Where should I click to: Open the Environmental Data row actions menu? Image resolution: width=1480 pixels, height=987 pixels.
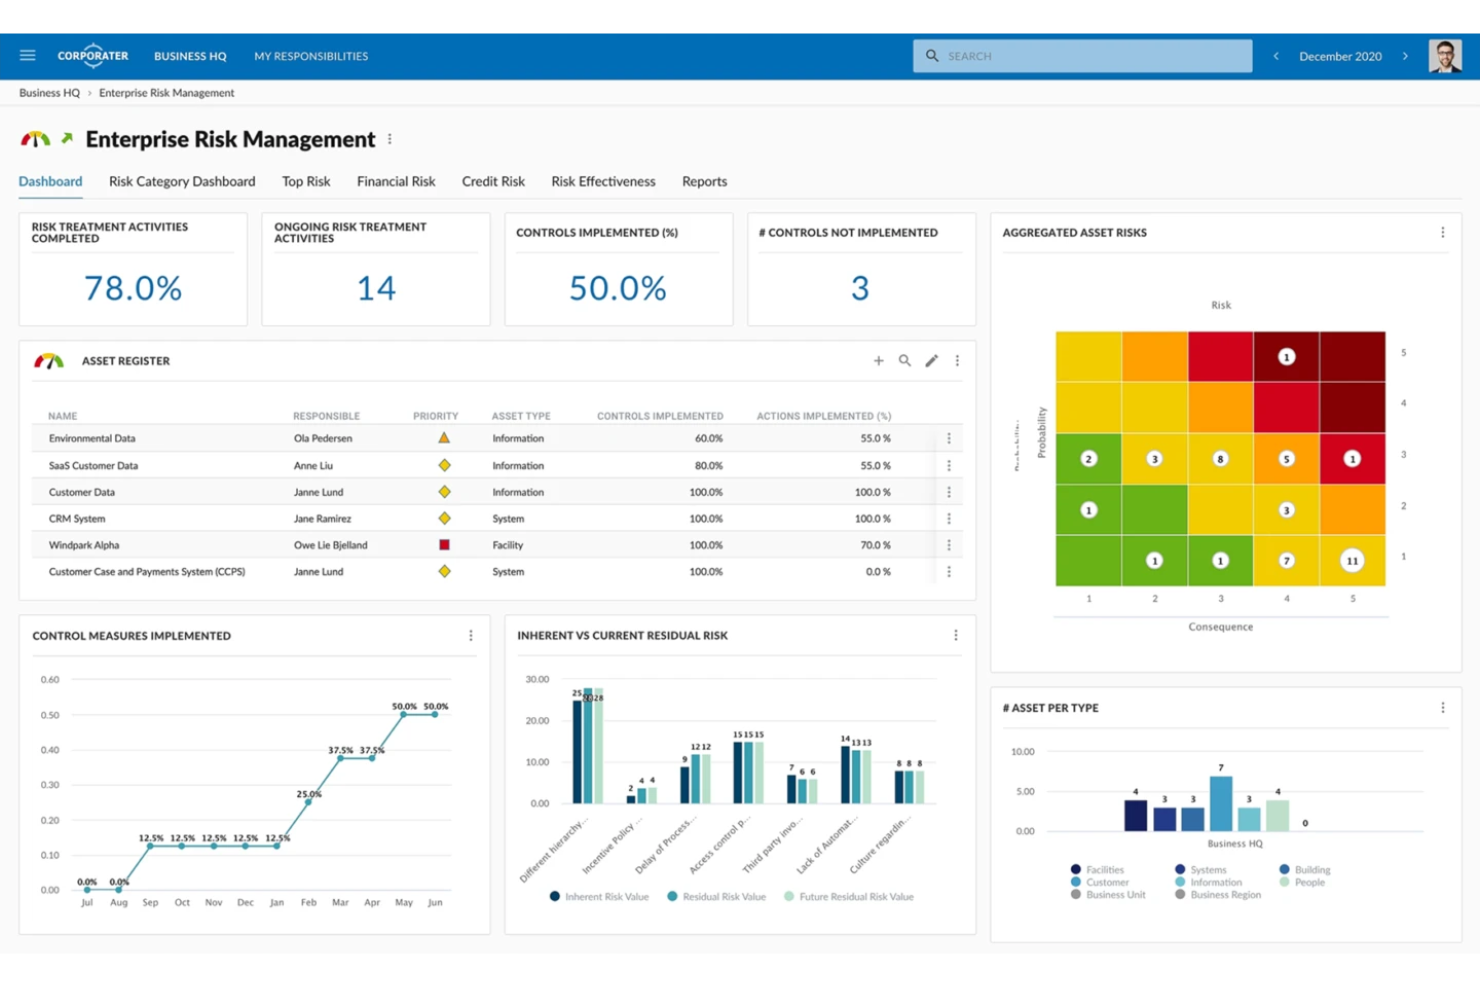pyautogui.click(x=948, y=438)
